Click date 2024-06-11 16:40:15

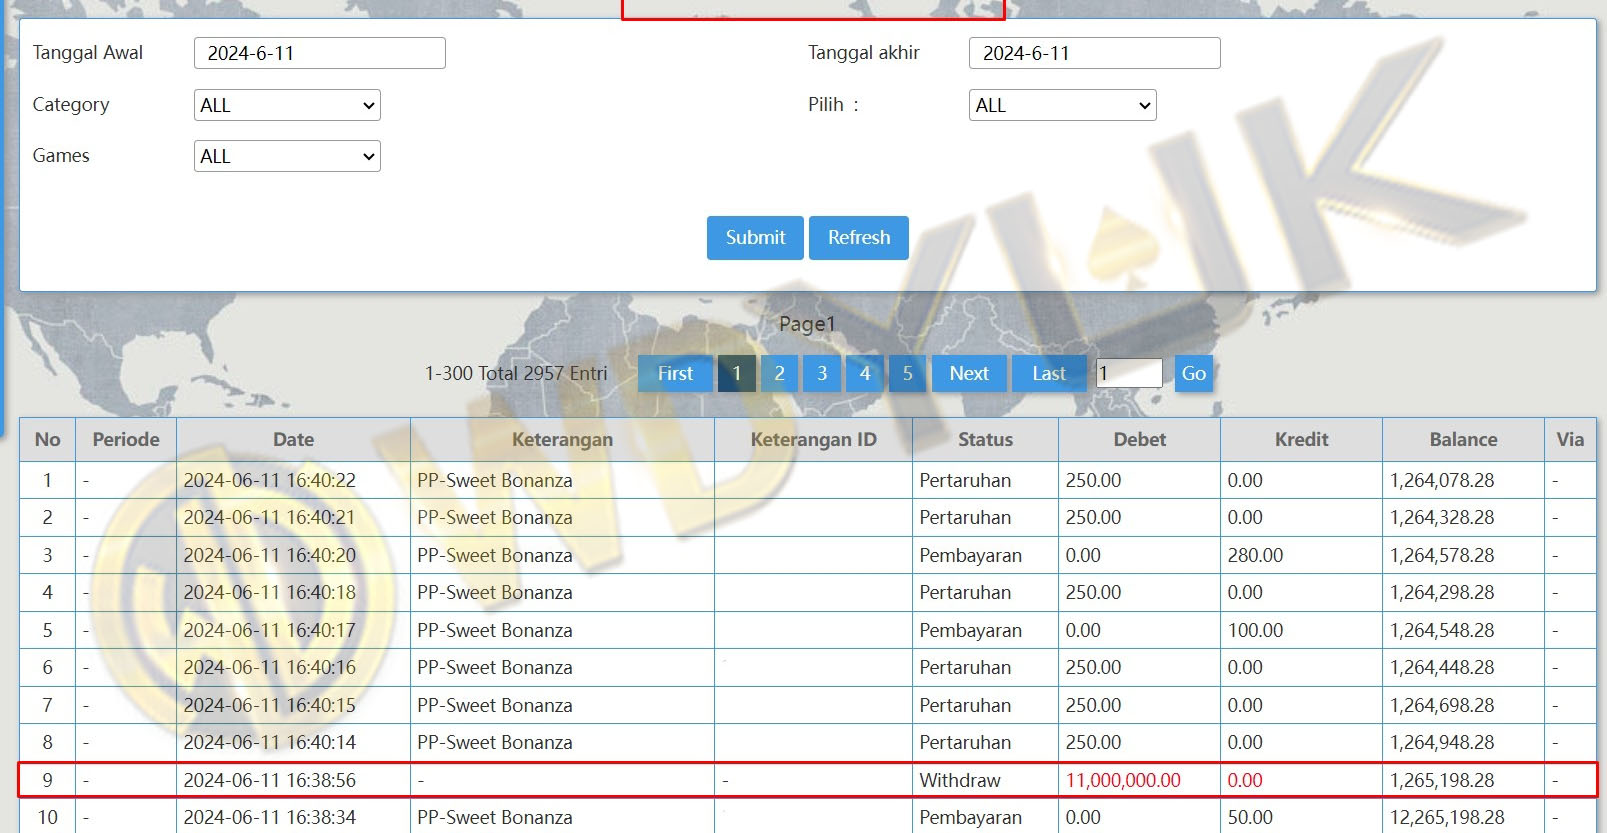[269, 705]
